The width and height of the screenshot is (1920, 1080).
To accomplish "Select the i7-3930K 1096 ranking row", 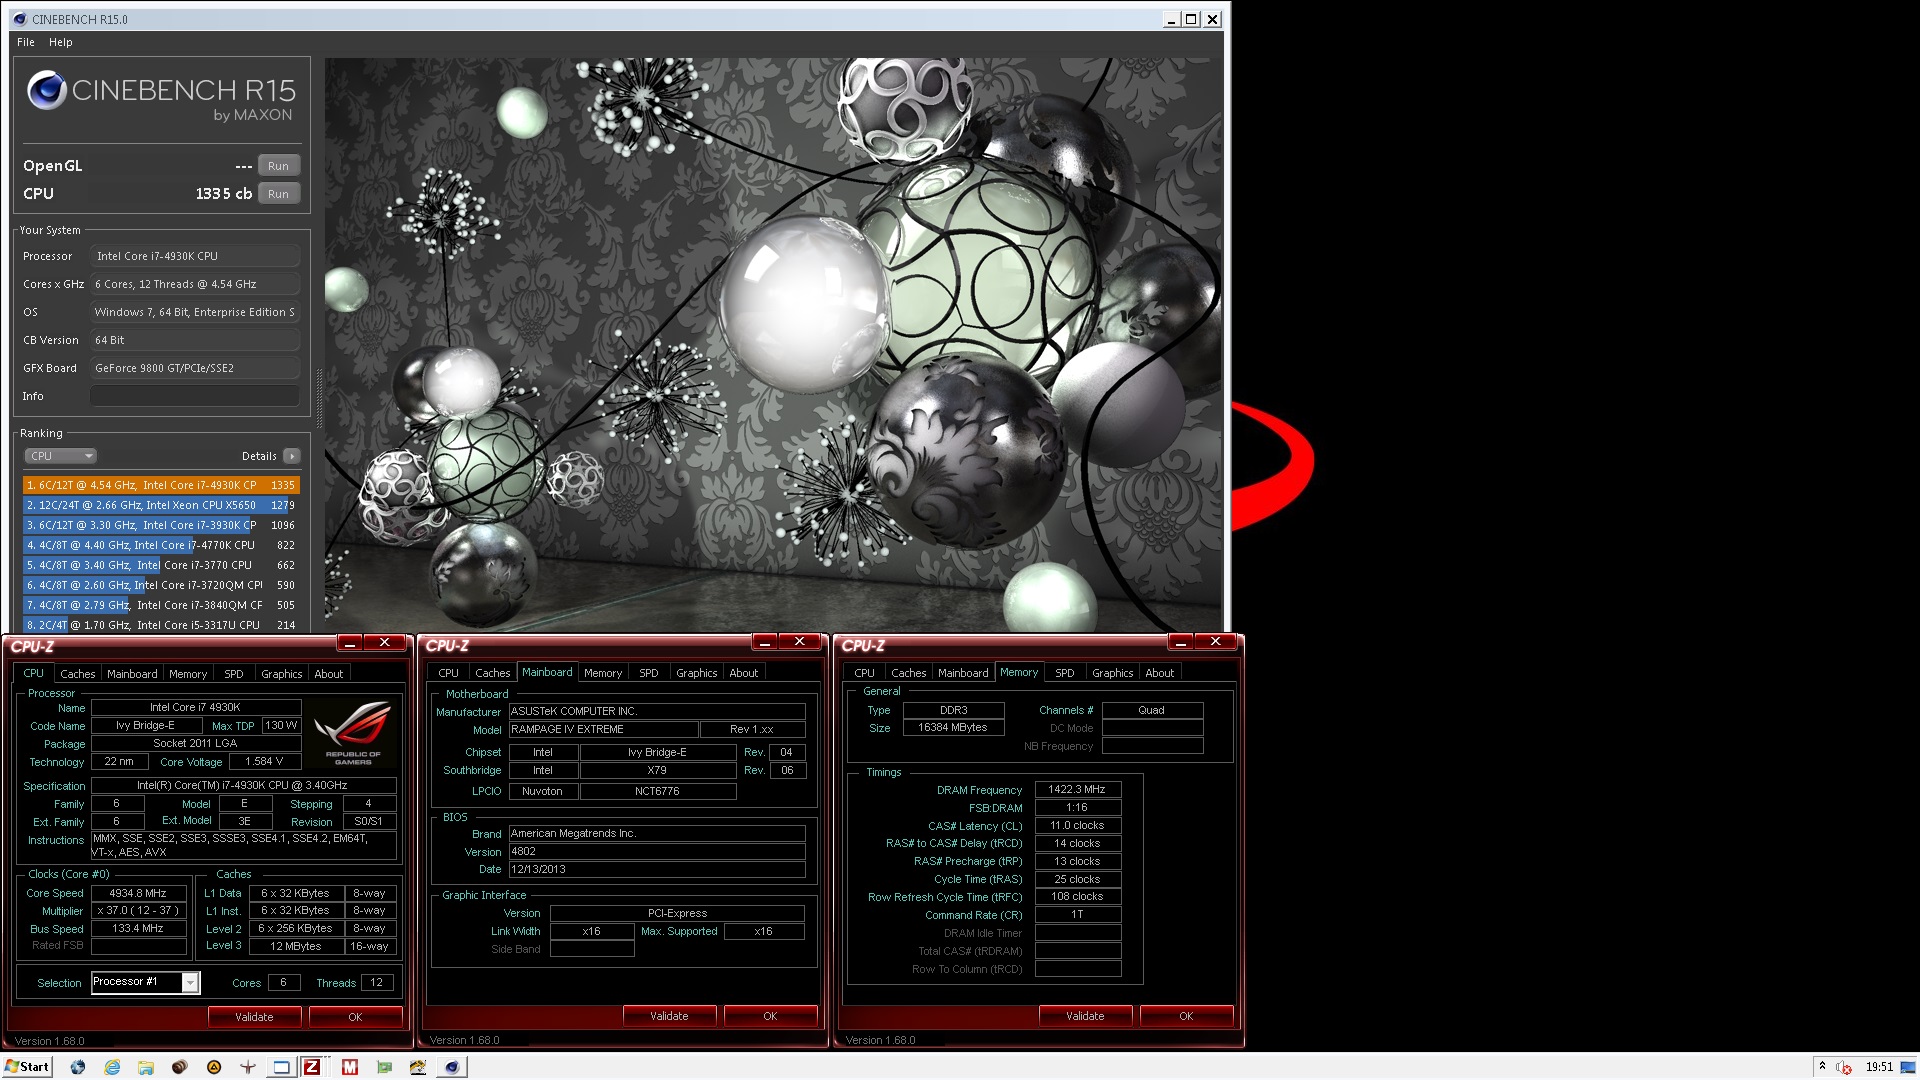I will point(161,525).
